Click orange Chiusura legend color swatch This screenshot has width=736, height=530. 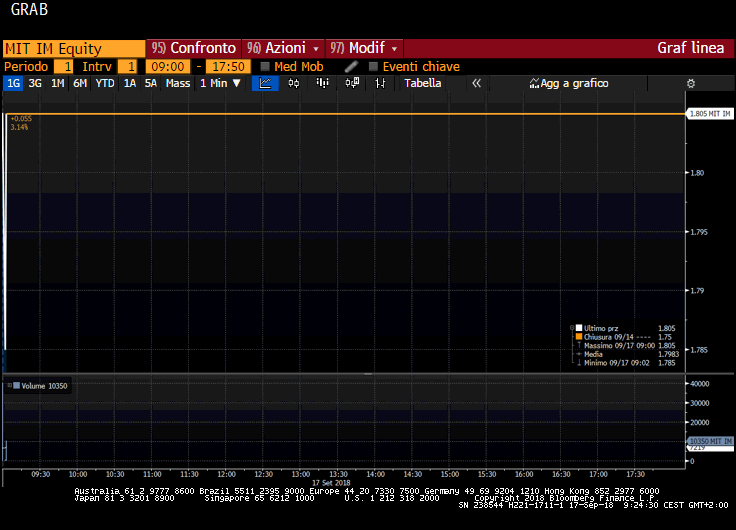[x=578, y=337]
